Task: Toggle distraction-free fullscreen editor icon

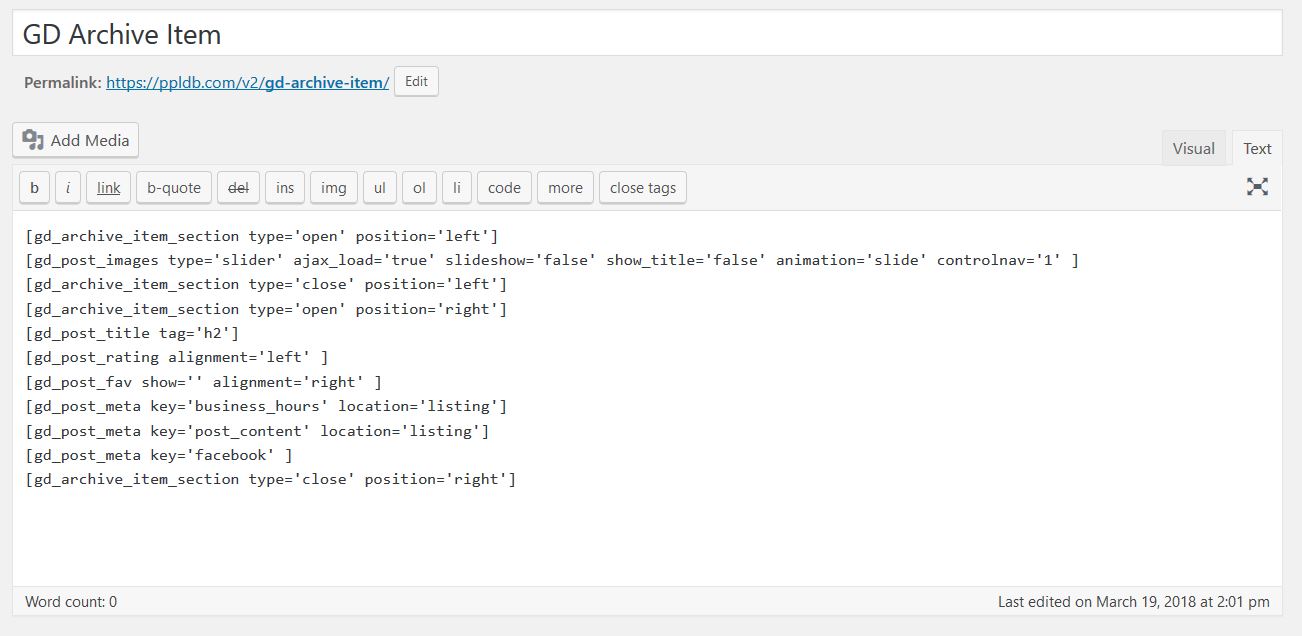Action: tap(1257, 186)
